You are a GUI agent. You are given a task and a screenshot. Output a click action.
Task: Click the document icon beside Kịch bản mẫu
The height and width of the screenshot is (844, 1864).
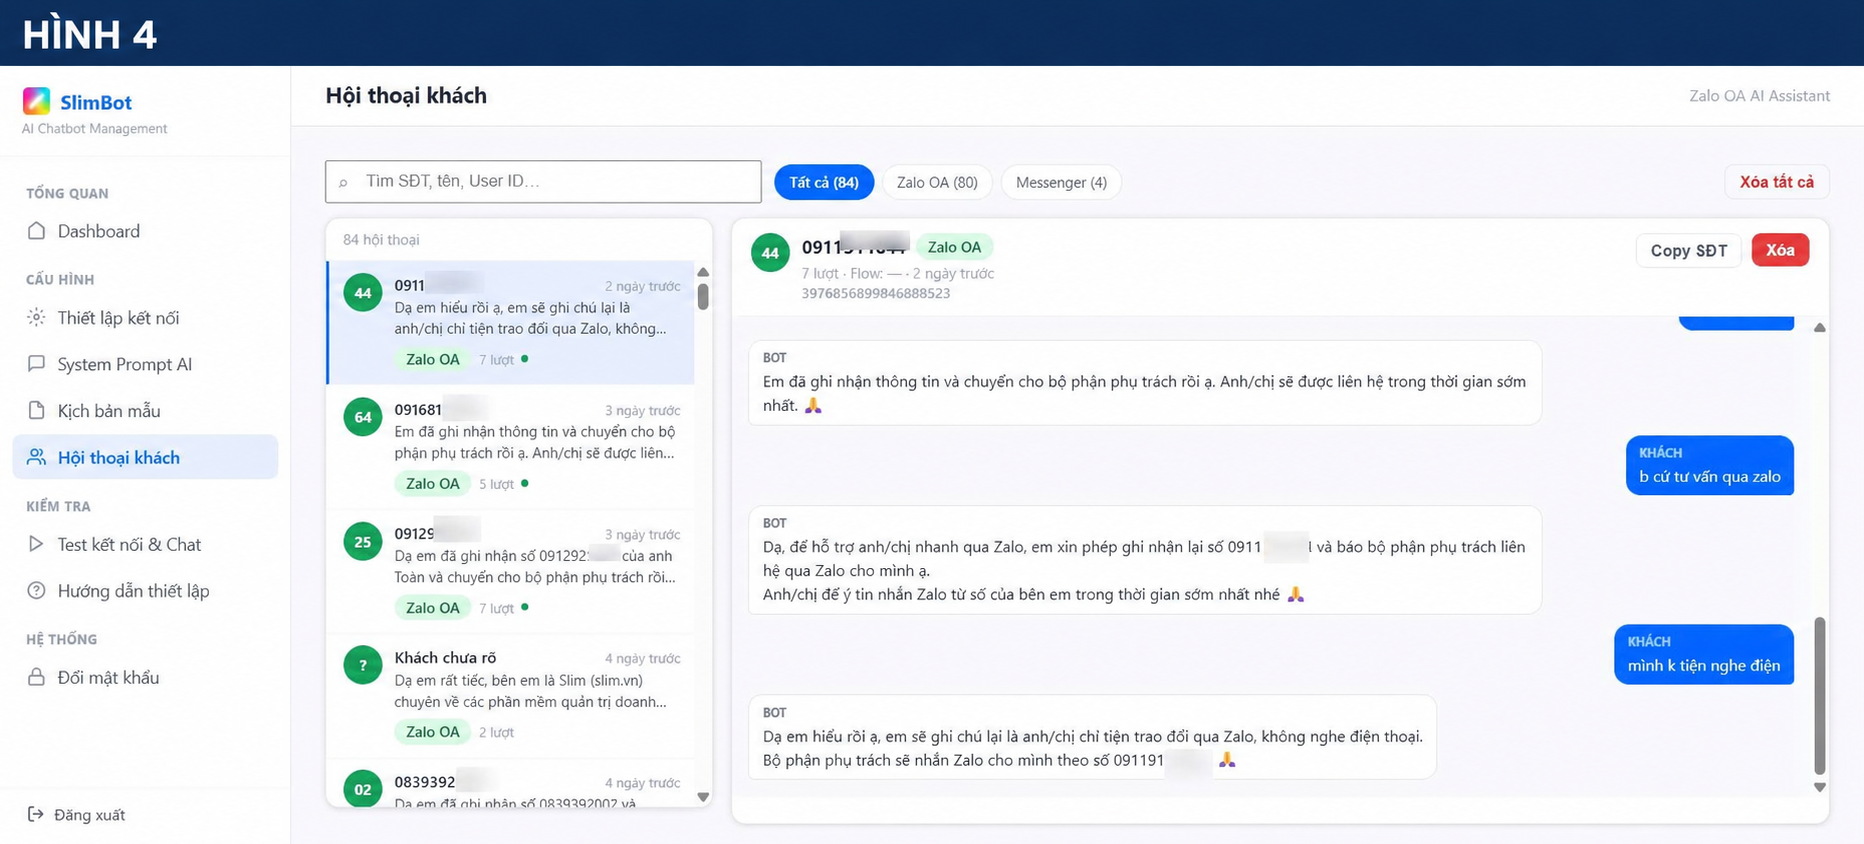point(36,411)
